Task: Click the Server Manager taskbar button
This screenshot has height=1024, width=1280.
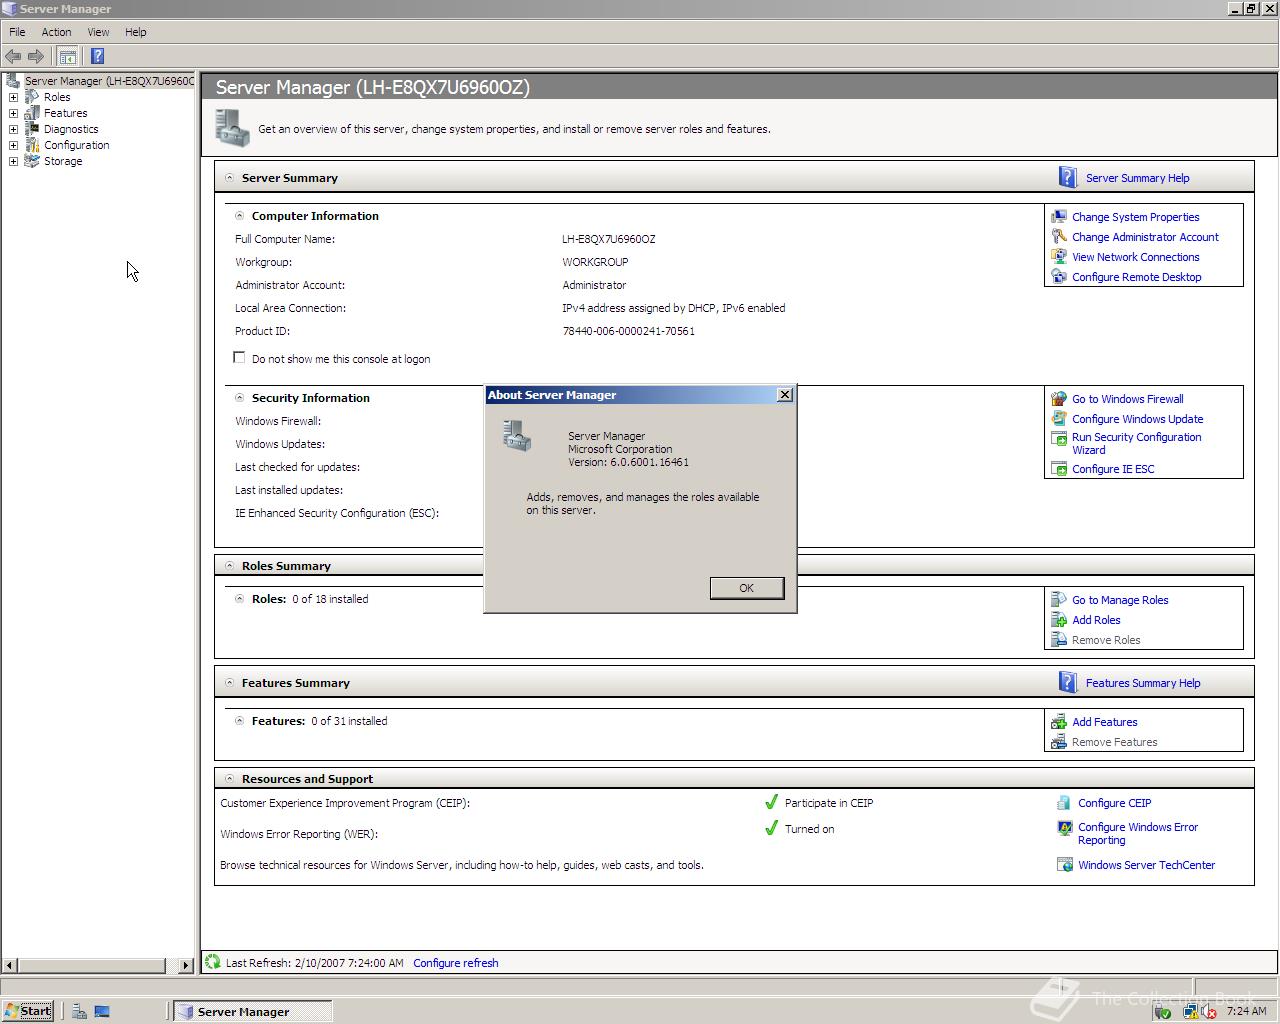Action: click(x=252, y=1011)
